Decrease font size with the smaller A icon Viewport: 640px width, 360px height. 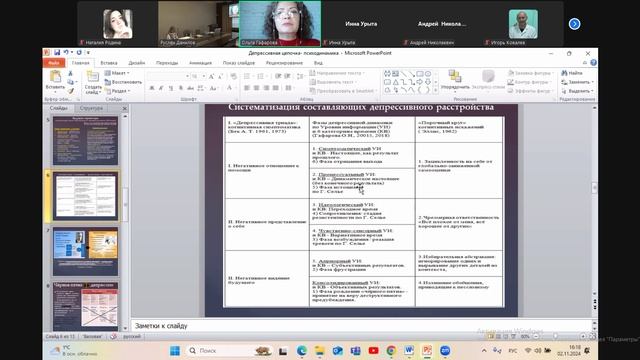220,76
